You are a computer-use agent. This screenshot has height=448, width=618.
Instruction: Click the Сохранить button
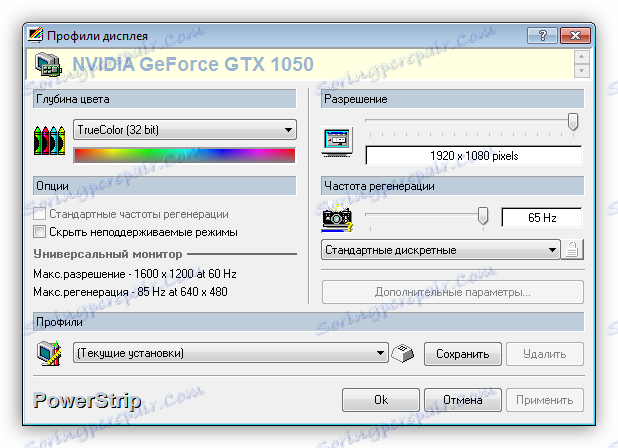coord(463,354)
